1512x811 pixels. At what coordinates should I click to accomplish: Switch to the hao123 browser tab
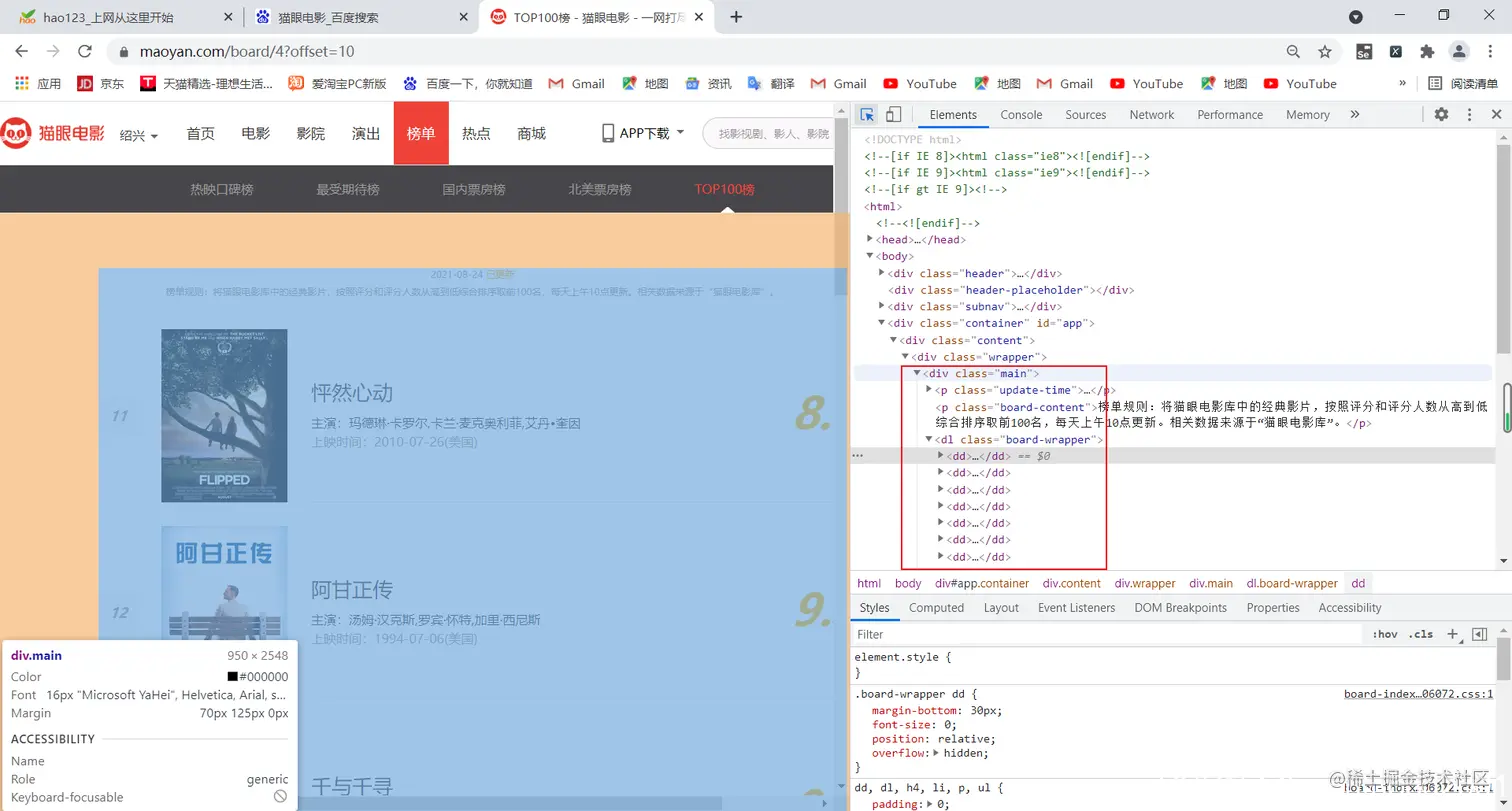pyautogui.click(x=121, y=17)
